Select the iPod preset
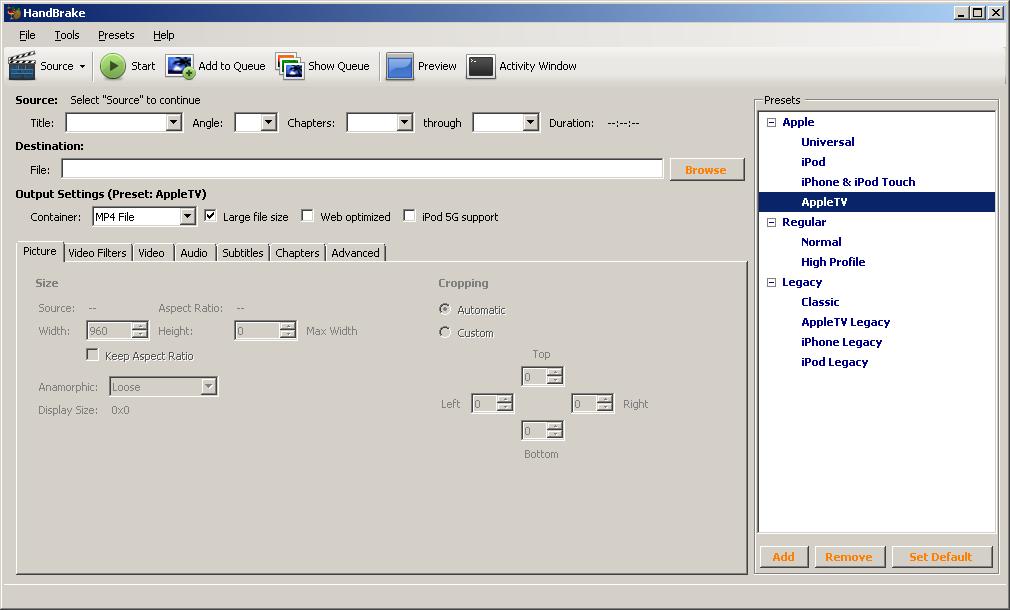 coord(813,162)
